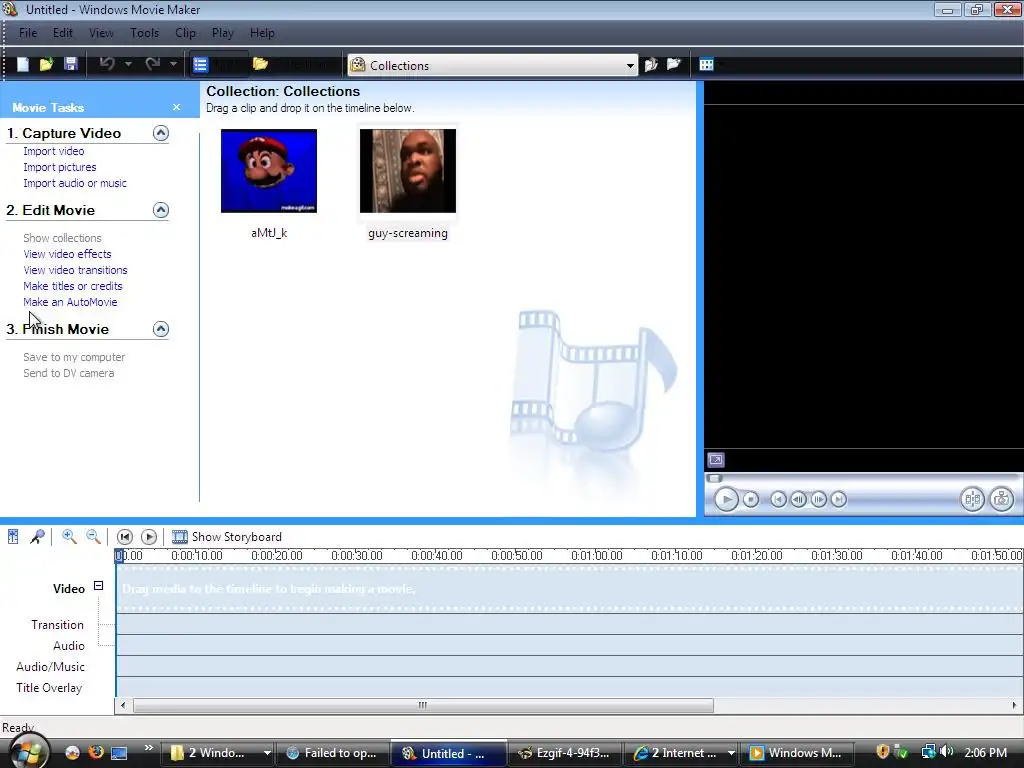The width and height of the screenshot is (1024, 768).
Task: Close the Movie Tasks pane
Action: point(176,107)
